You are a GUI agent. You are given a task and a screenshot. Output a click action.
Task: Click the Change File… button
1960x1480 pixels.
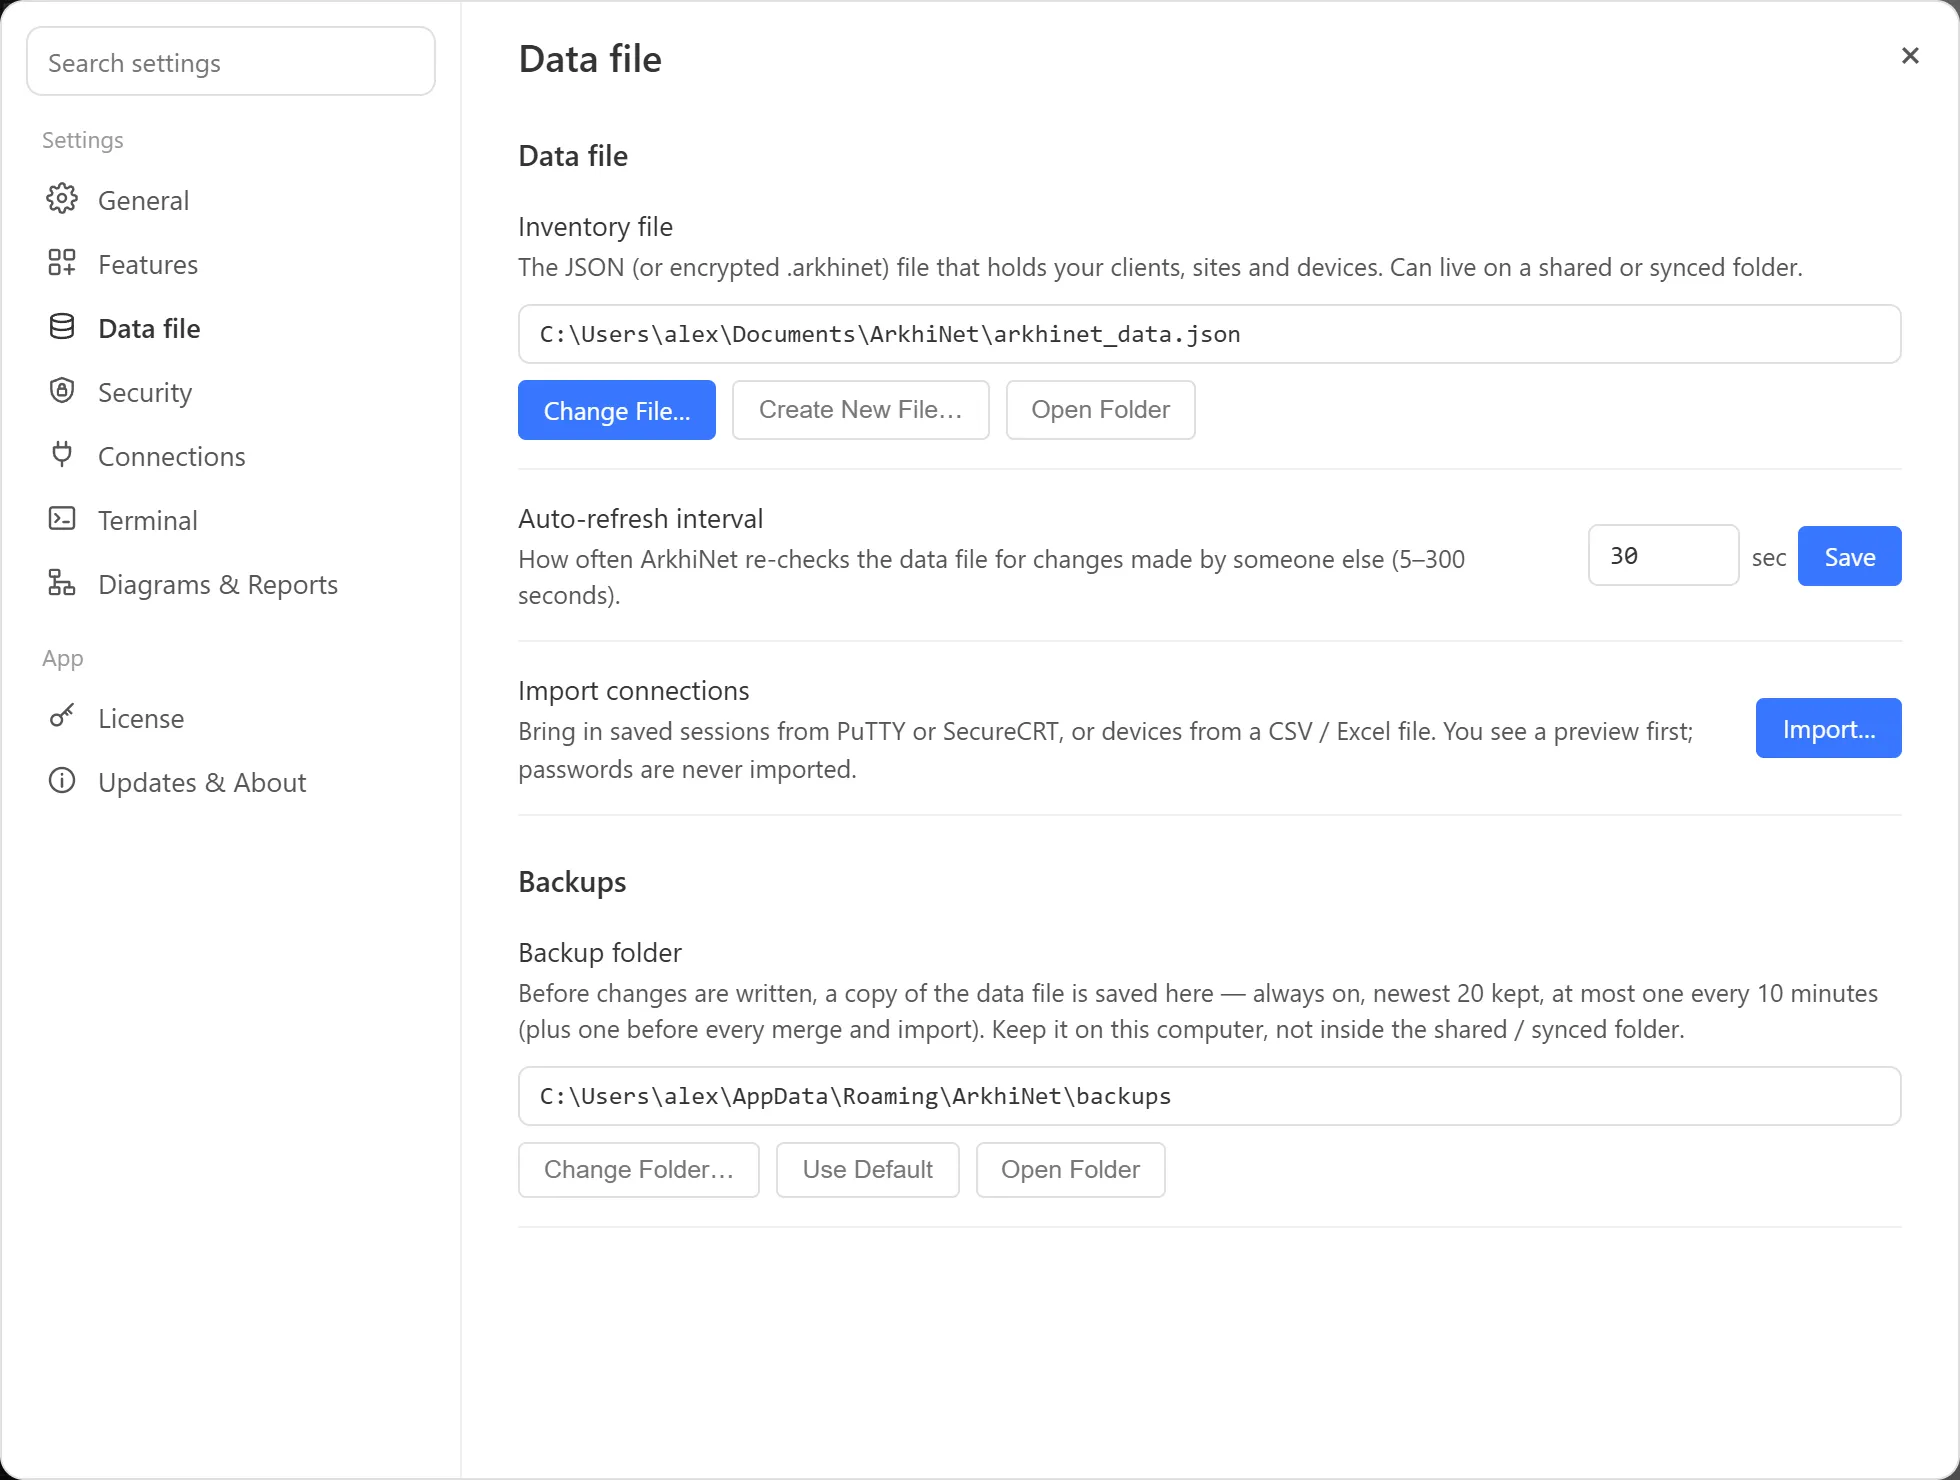point(617,410)
